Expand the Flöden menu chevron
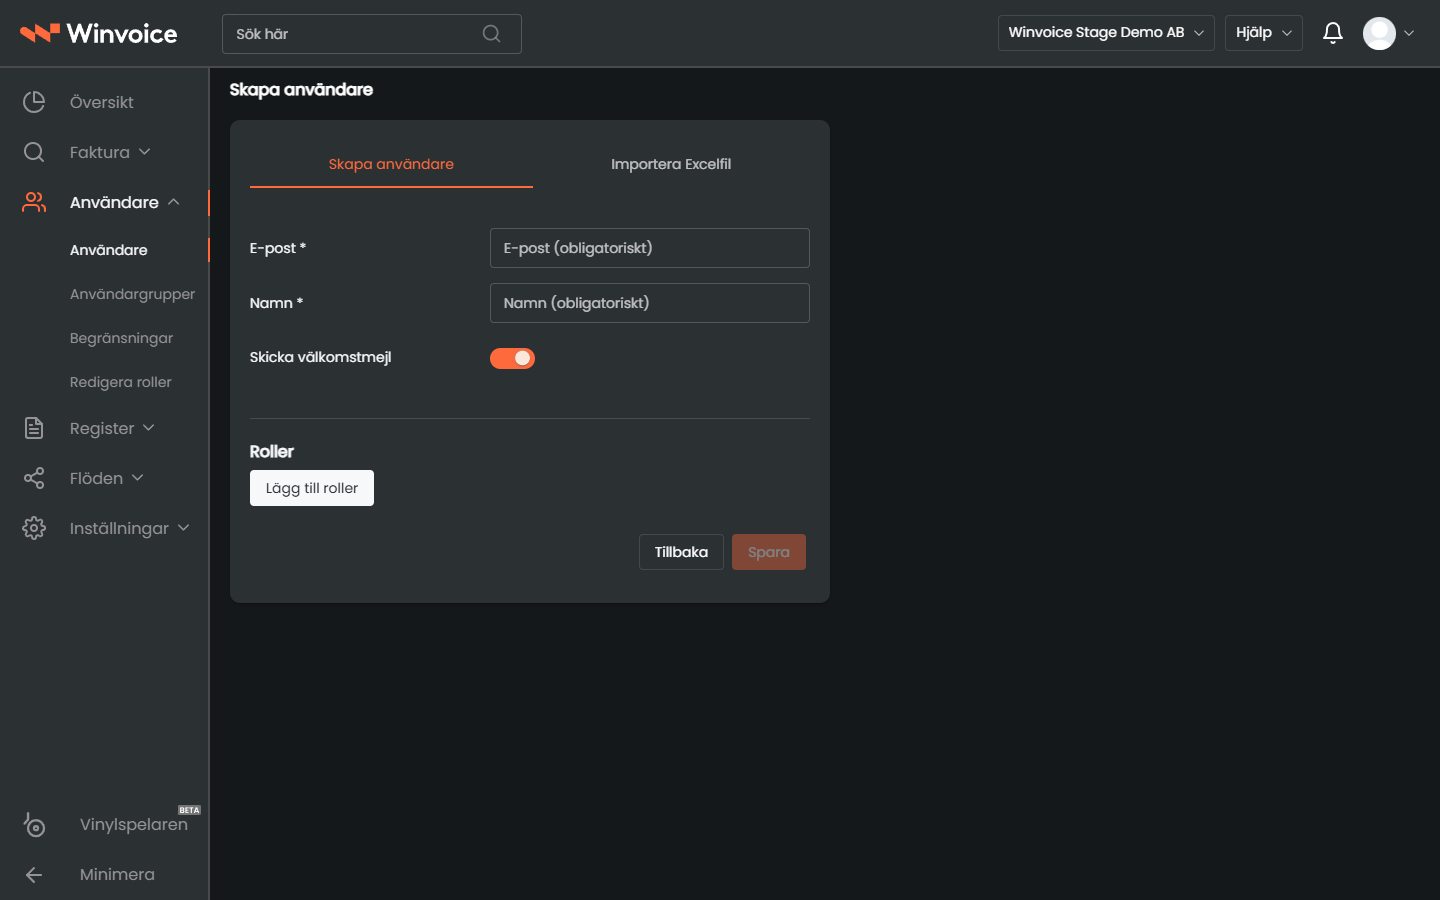Screen dimensions: 1440x900 click(138, 478)
